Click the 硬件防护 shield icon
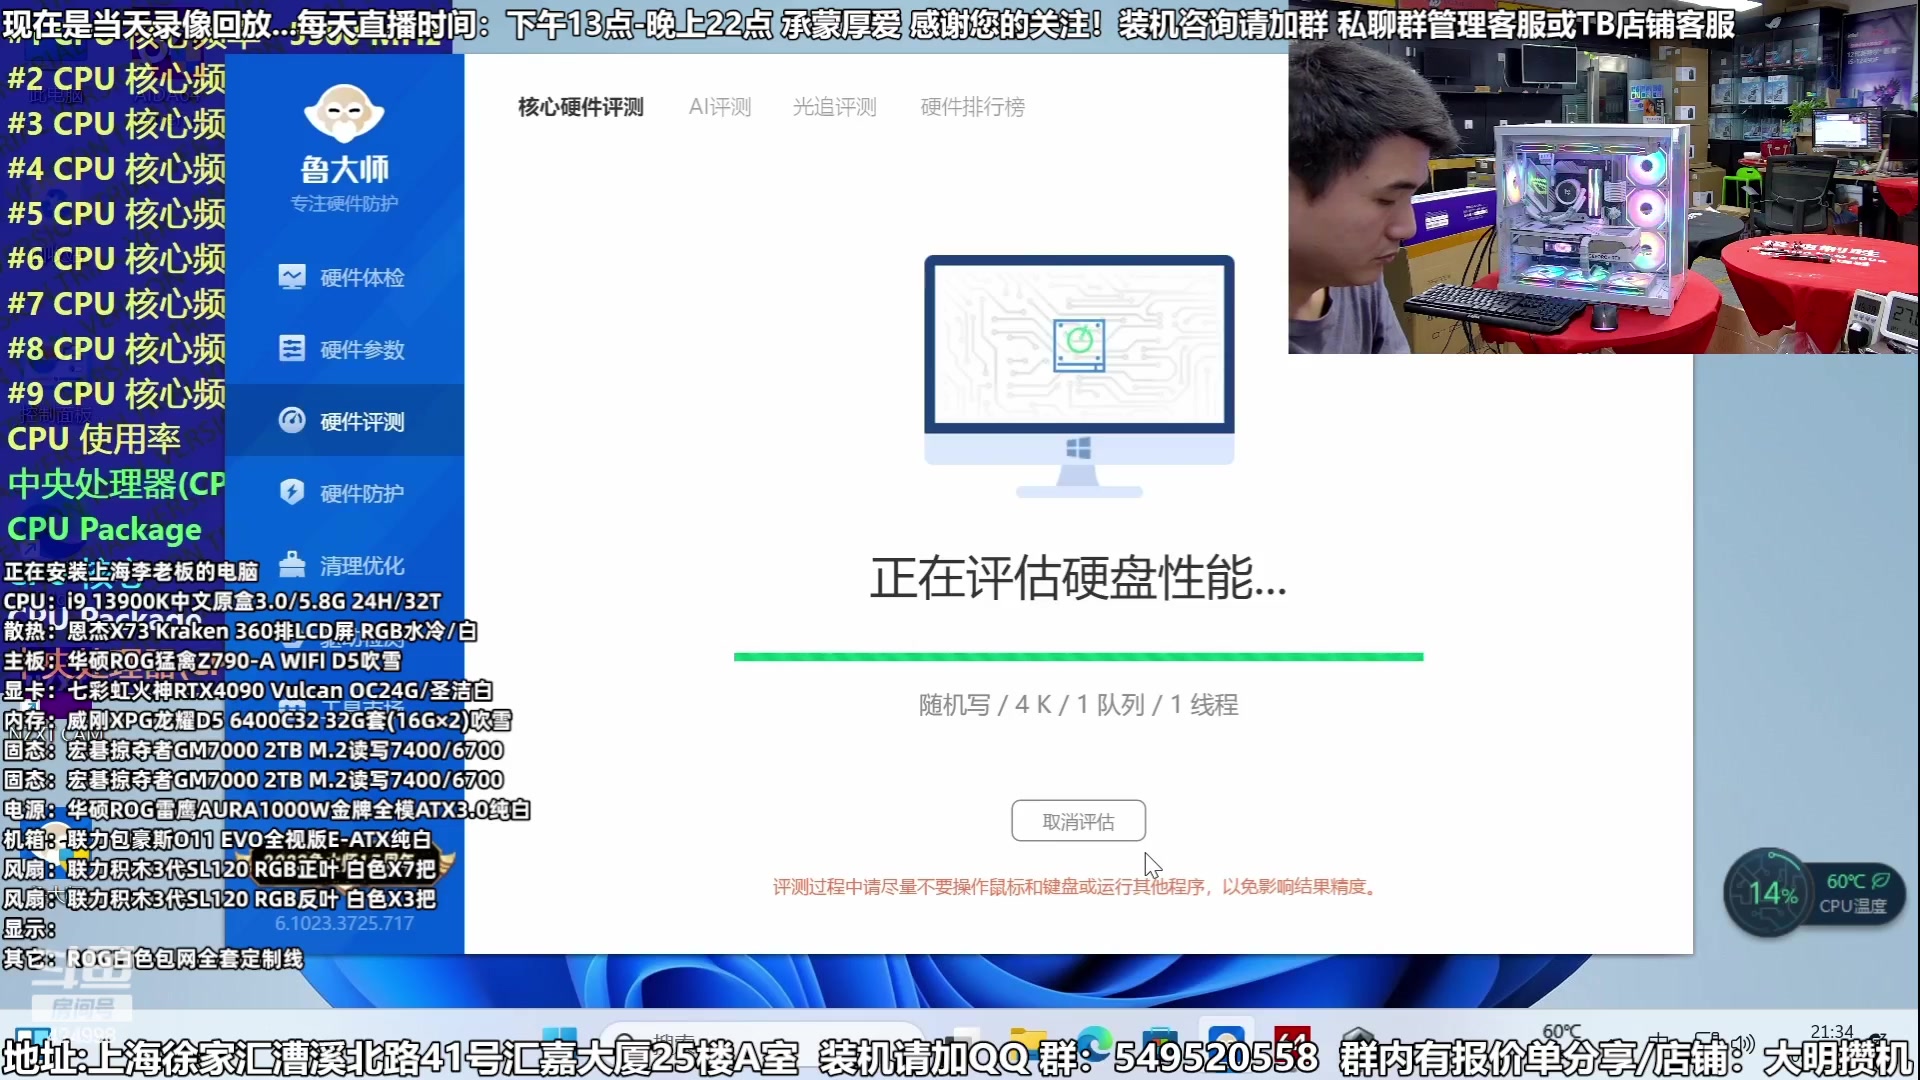Screen dimensions: 1920x1080 292,492
